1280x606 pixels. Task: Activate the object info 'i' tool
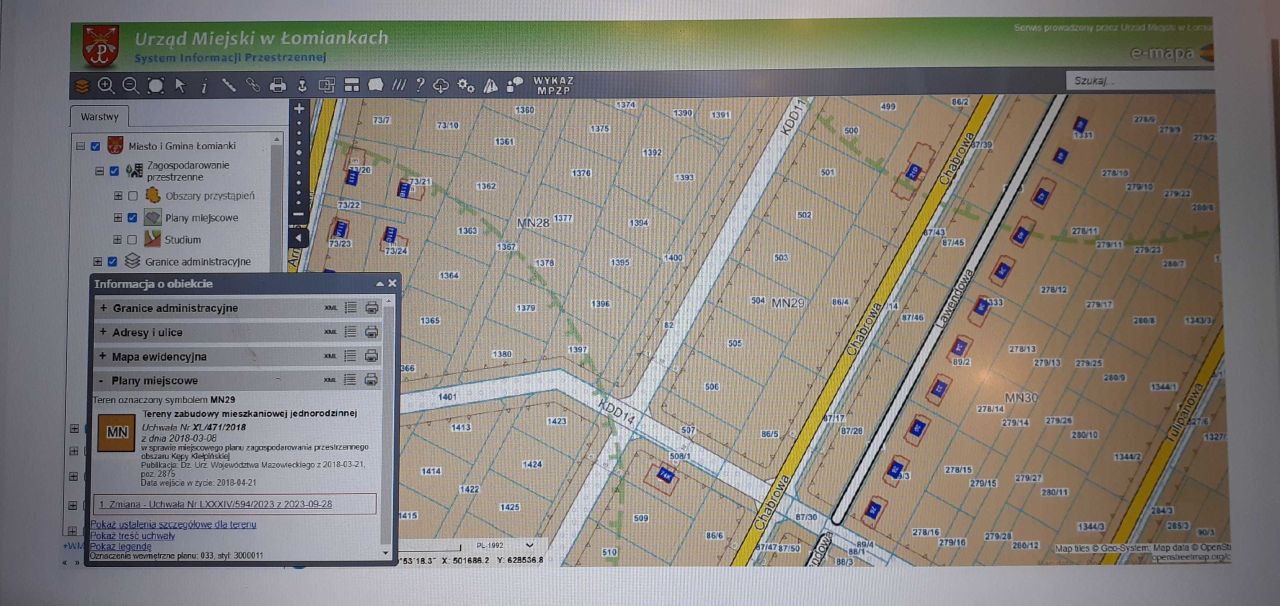(x=204, y=86)
